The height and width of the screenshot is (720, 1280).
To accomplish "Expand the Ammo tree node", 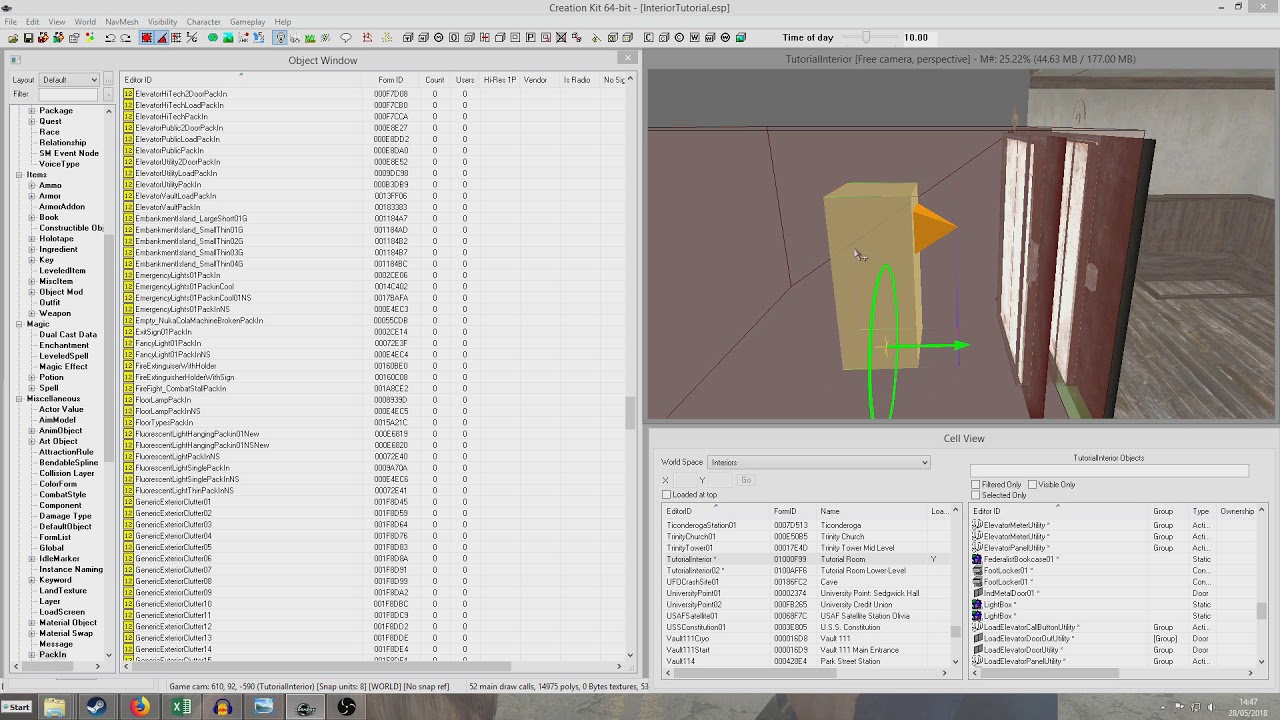I will [x=31, y=186].
